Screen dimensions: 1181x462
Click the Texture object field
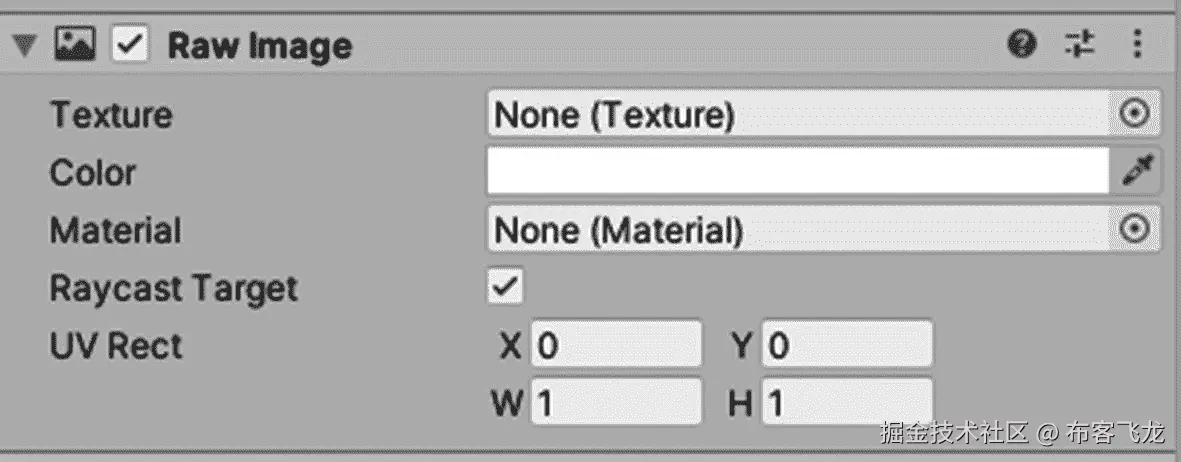(798, 115)
